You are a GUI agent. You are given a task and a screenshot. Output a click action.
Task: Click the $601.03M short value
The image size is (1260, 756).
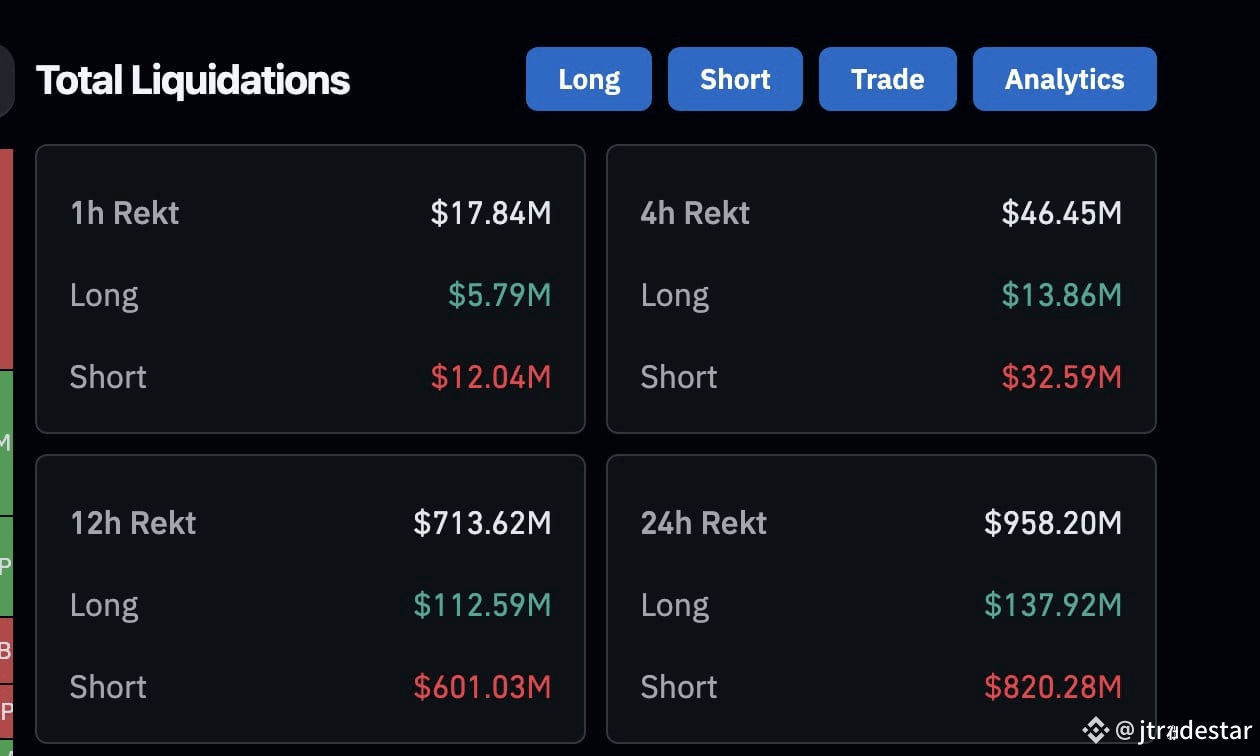point(482,687)
